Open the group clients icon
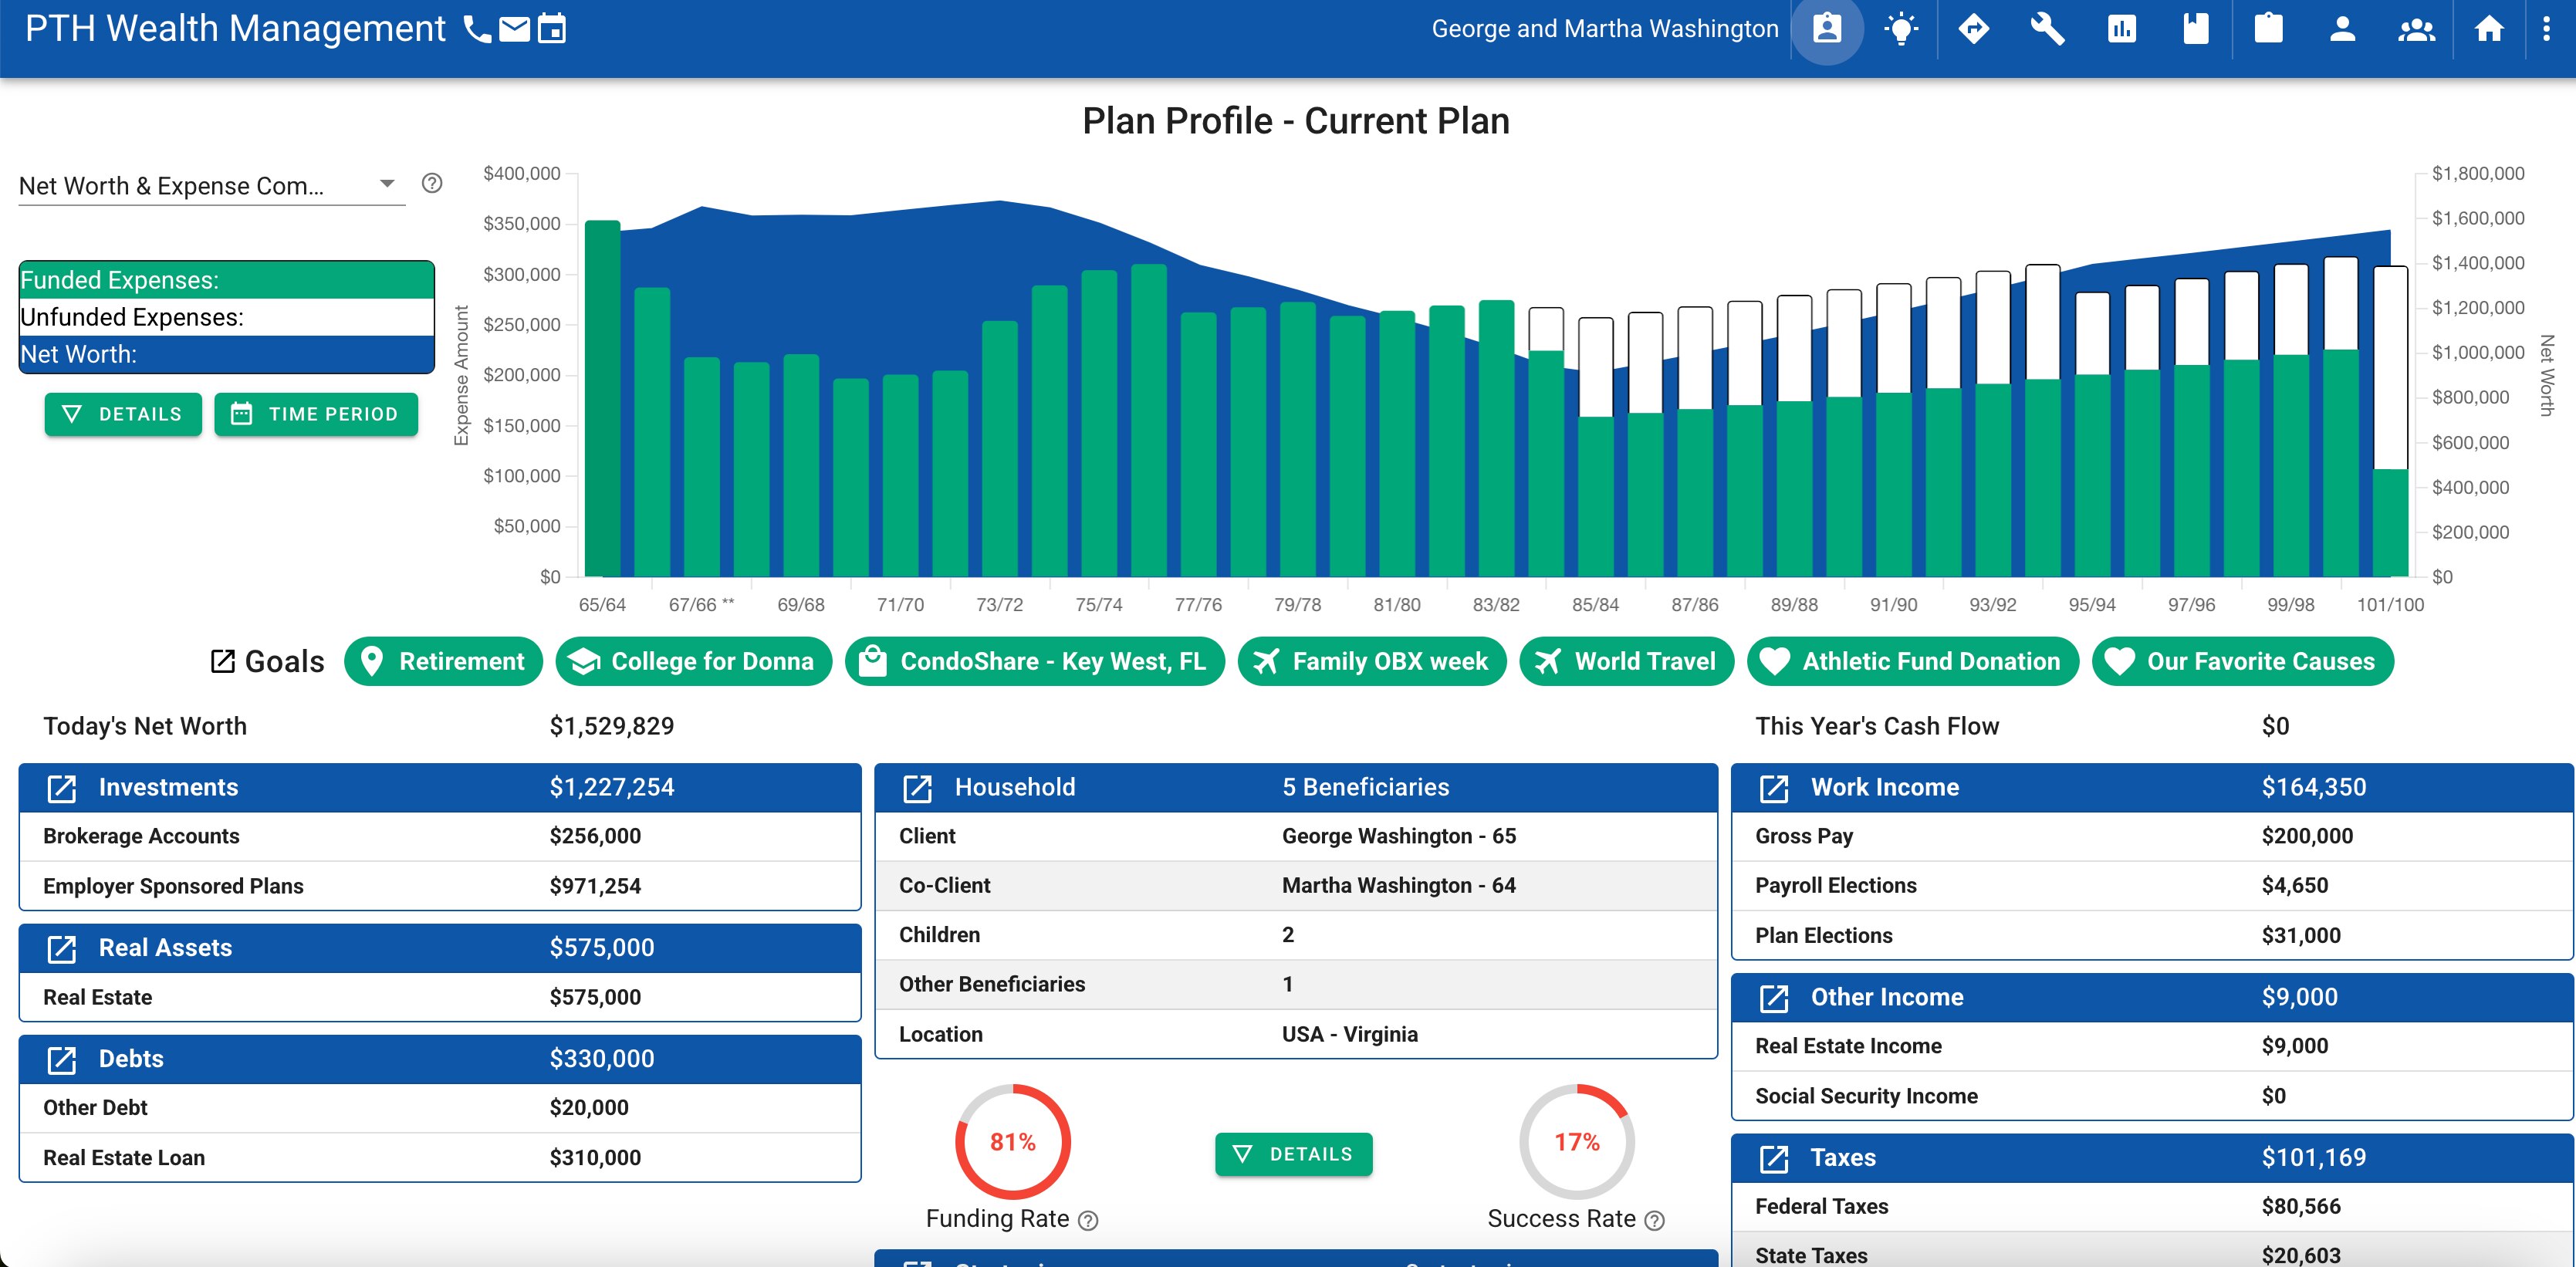This screenshot has height=1267, width=2576. [2416, 29]
